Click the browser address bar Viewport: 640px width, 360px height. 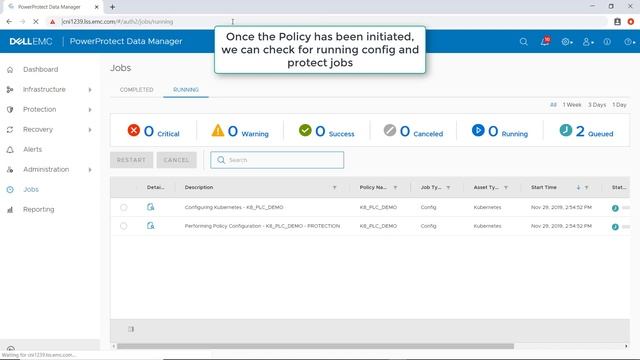click(327, 22)
